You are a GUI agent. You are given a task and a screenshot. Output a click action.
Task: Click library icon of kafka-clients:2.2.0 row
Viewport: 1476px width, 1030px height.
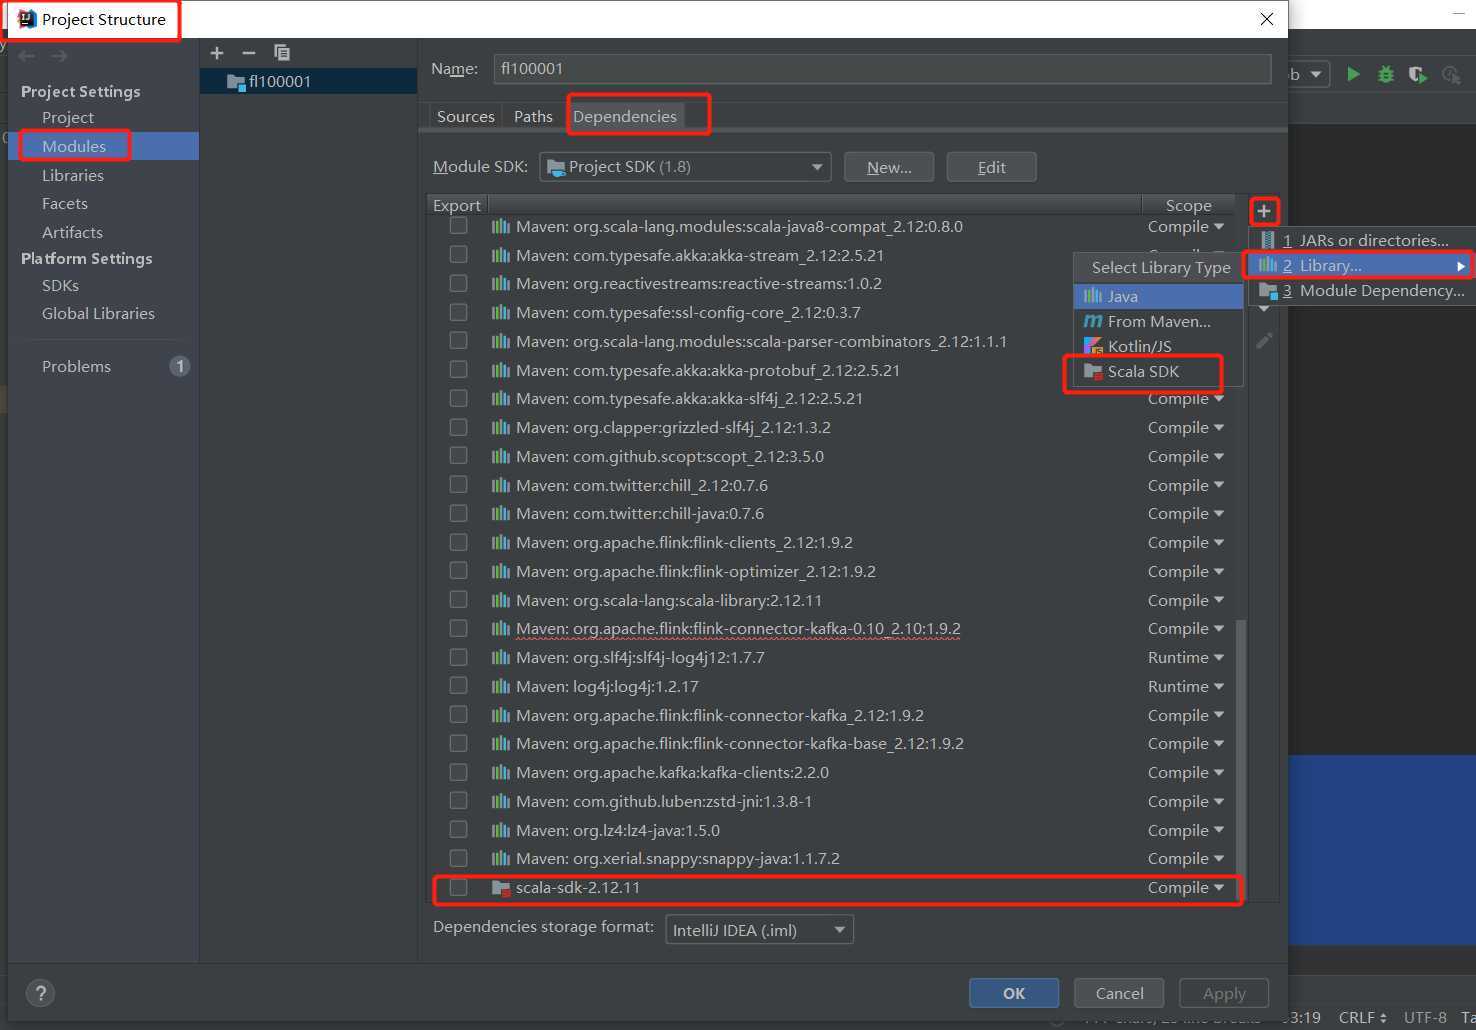(x=501, y=772)
